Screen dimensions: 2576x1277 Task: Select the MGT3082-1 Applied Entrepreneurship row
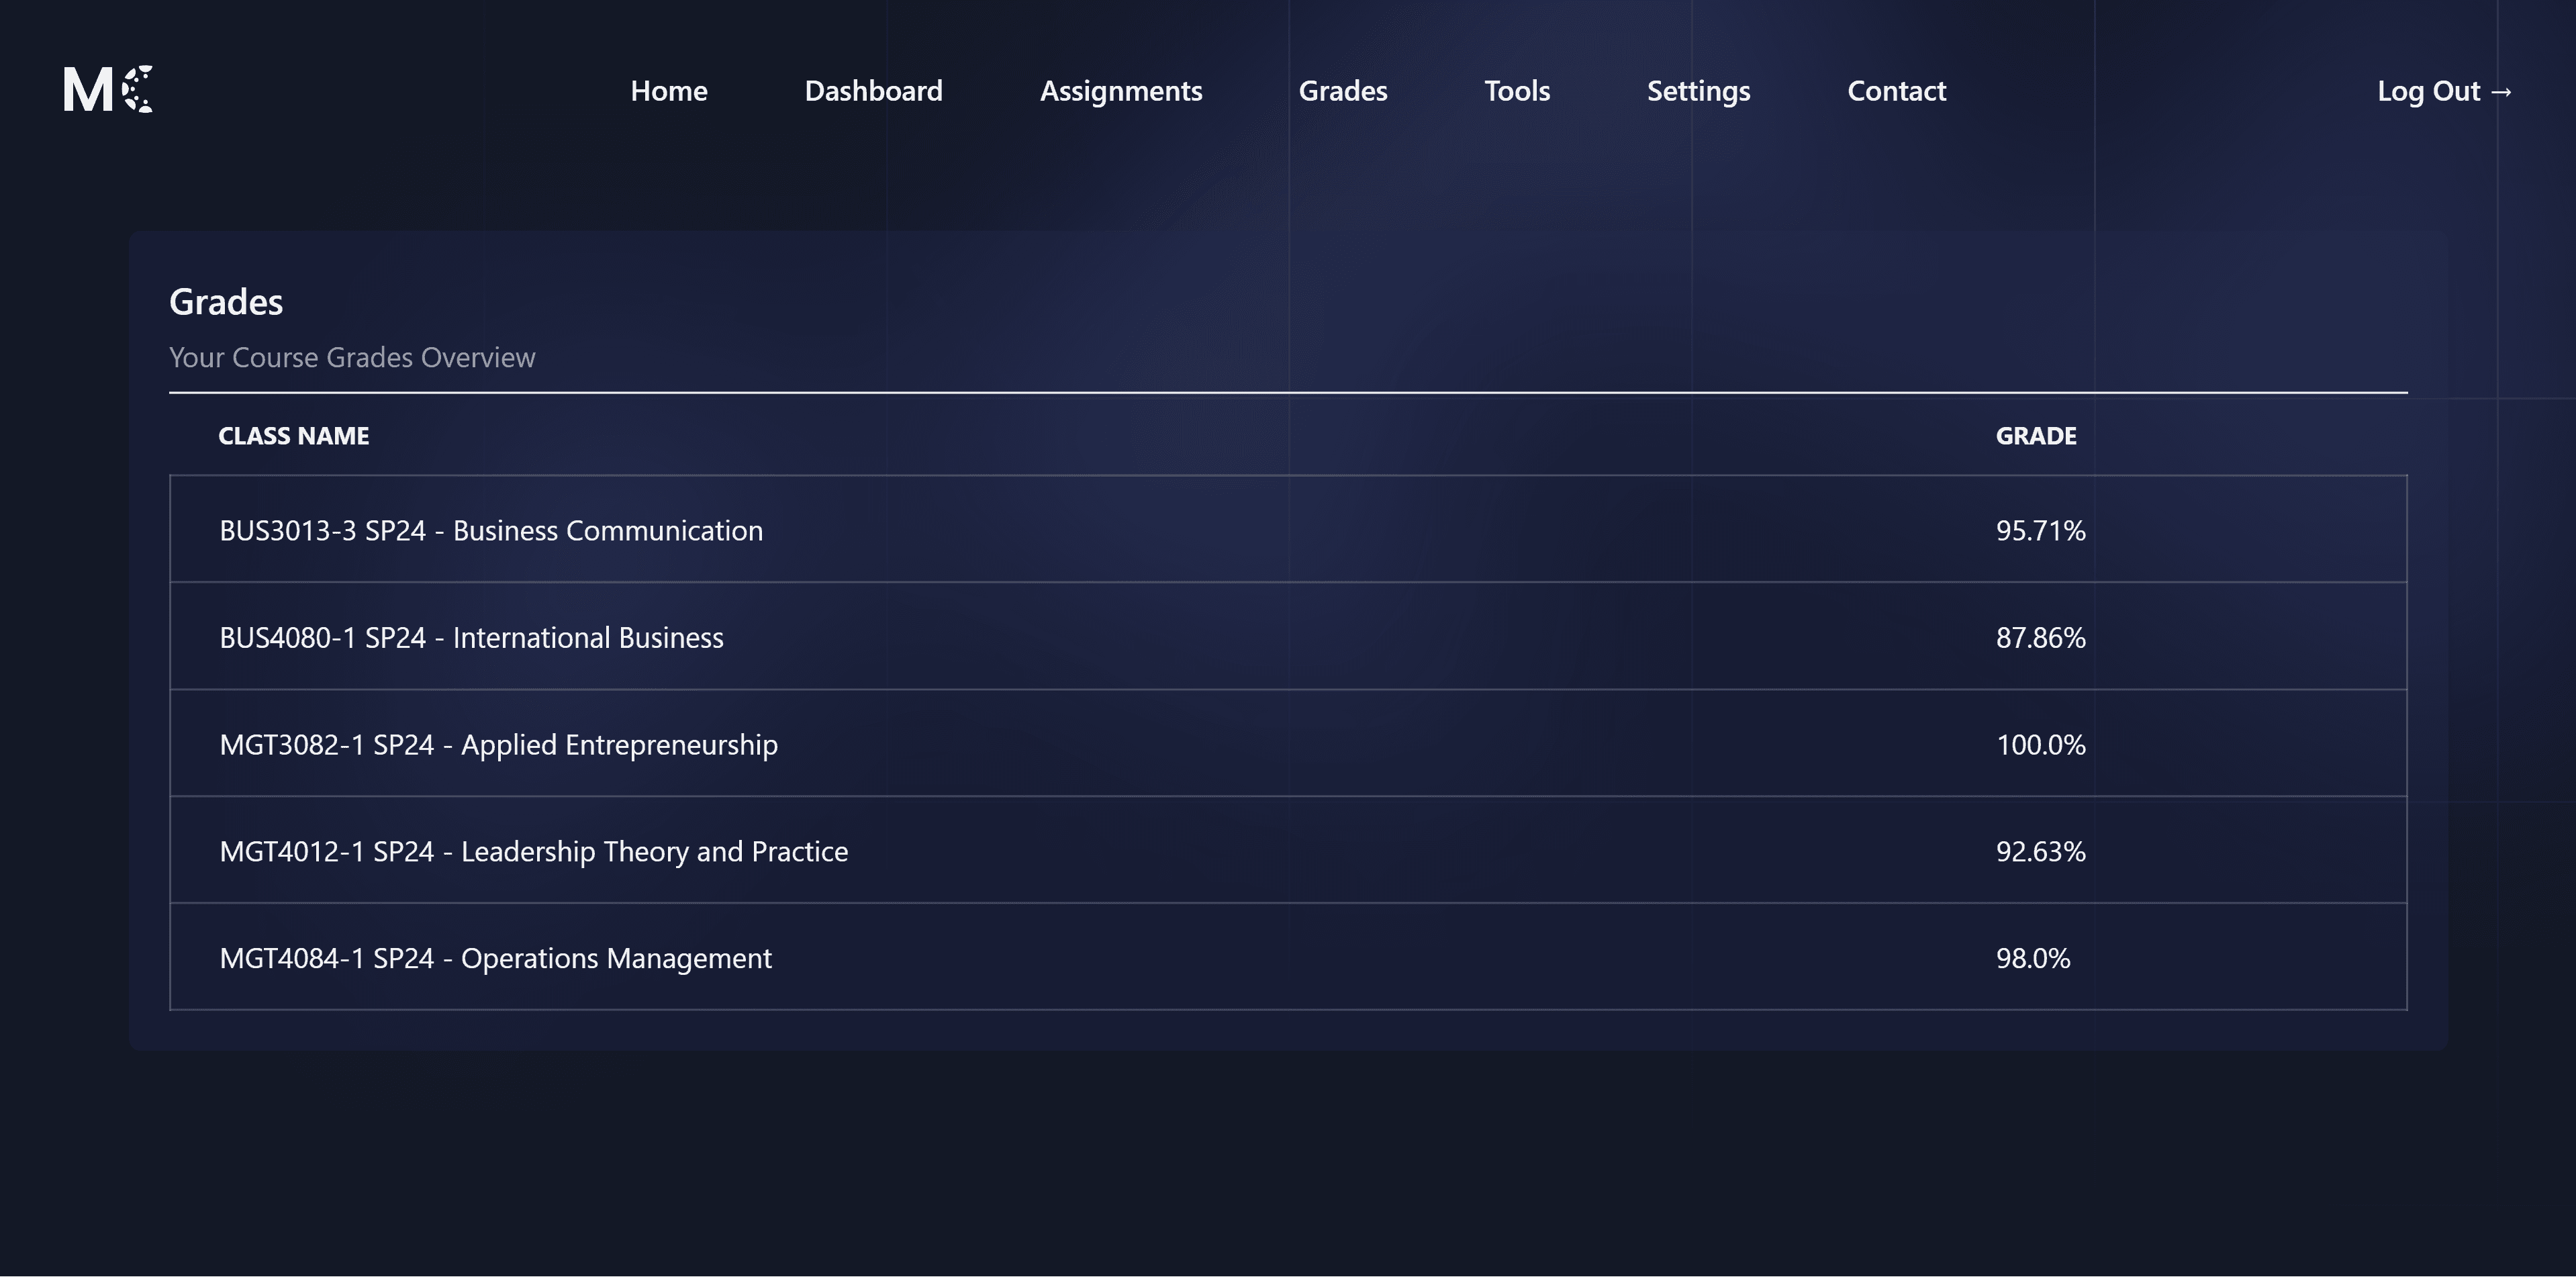[1288, 743]
